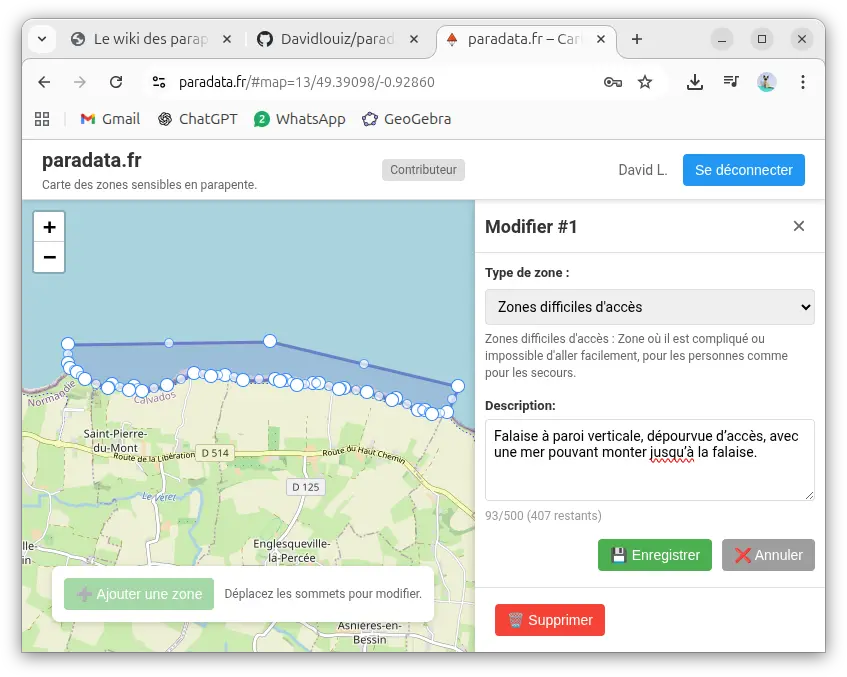Open the ChatGPT bookmark
The width and height of the screenshot is (847, 677).
(198, 119)
